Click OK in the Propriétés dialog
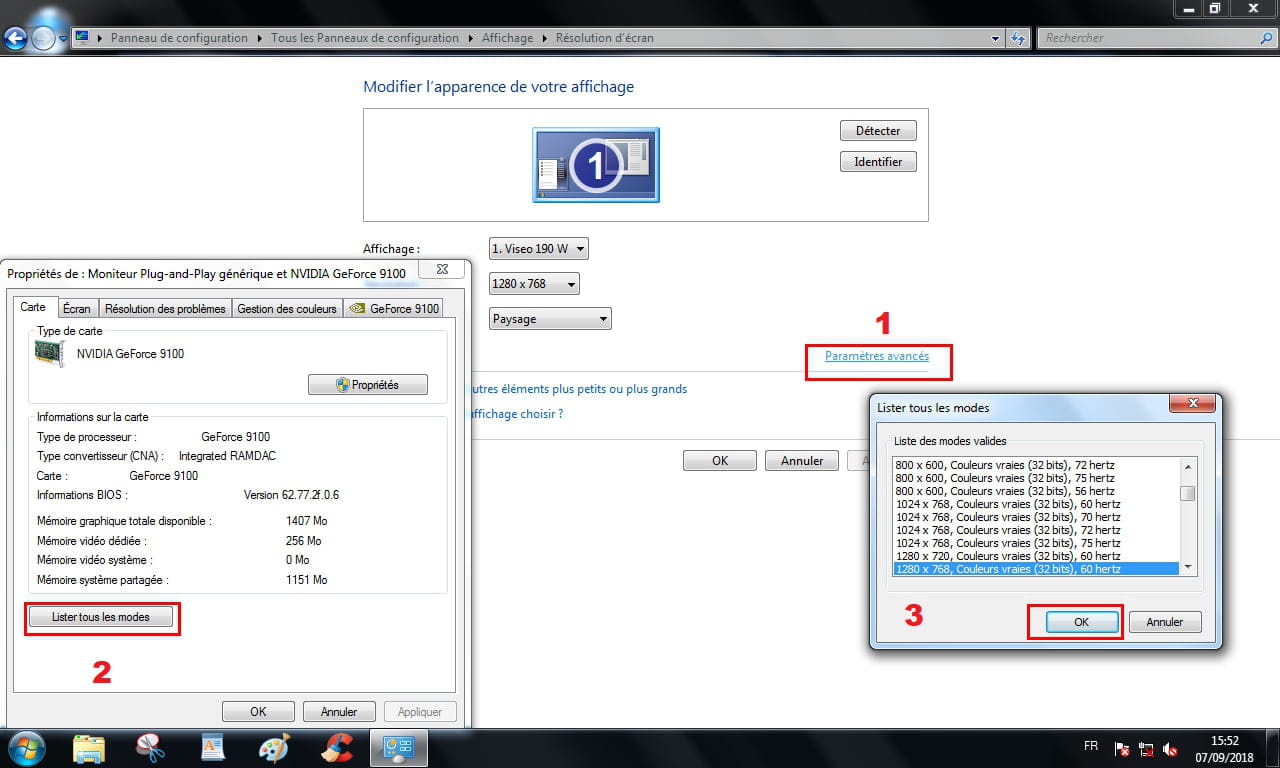This screenshot has width=1280, height=768. click(x=258, y=712)
